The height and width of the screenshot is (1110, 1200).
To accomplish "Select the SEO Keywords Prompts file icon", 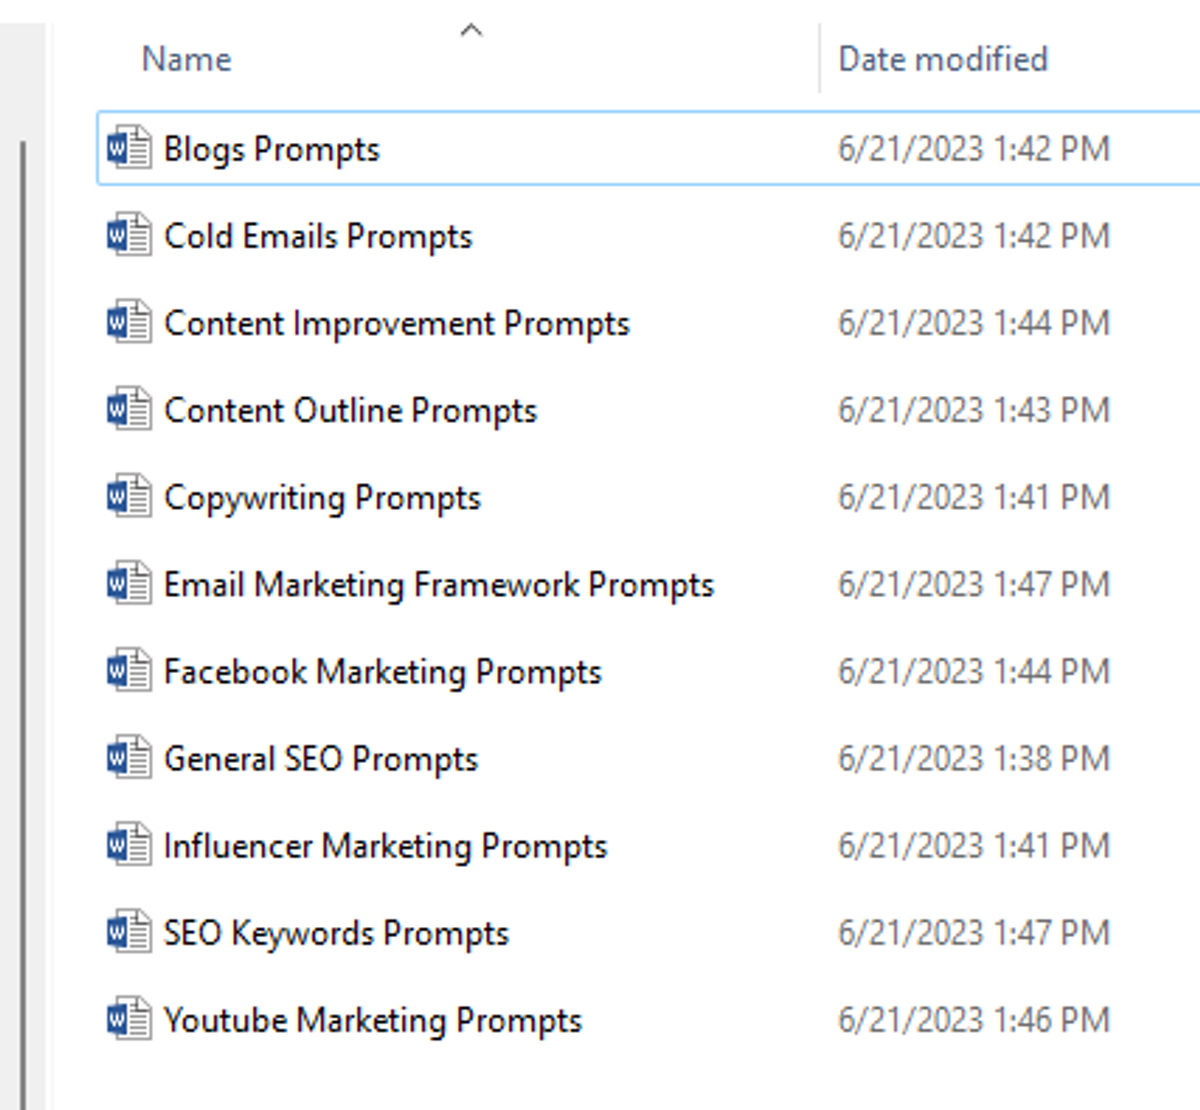I will [x=129, y=932].
